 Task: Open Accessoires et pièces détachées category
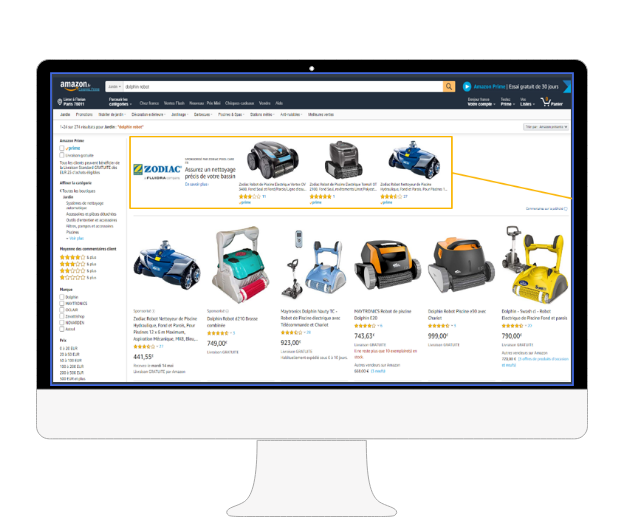pyautogui.click(x=91, y=214)
